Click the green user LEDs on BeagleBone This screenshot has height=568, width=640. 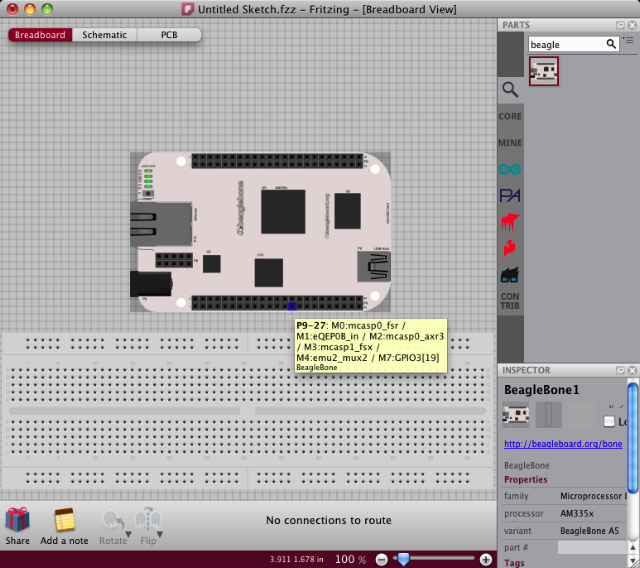pos(148,179)
